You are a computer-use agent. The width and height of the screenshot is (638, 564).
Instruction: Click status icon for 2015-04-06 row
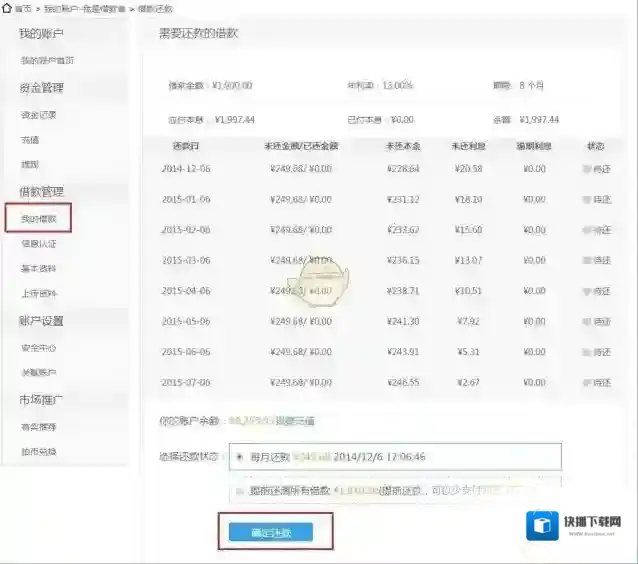(587, 291)
